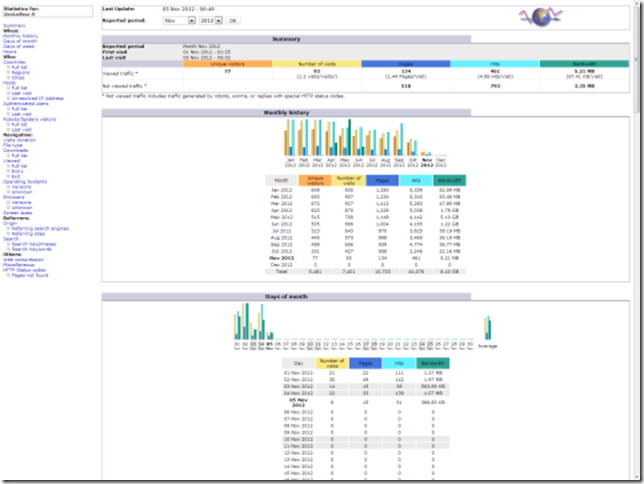Open Hosts link in sidebar
The width and height of the screenshot is (644, 484).
click(9, 83)
